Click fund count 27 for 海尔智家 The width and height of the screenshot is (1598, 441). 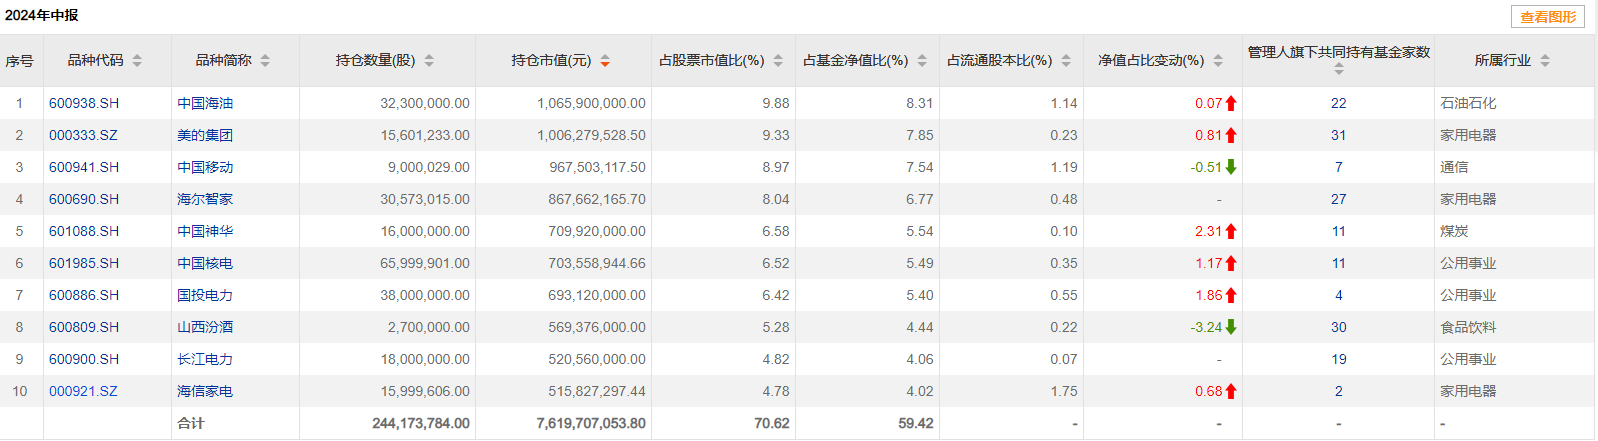(1339, 199)
